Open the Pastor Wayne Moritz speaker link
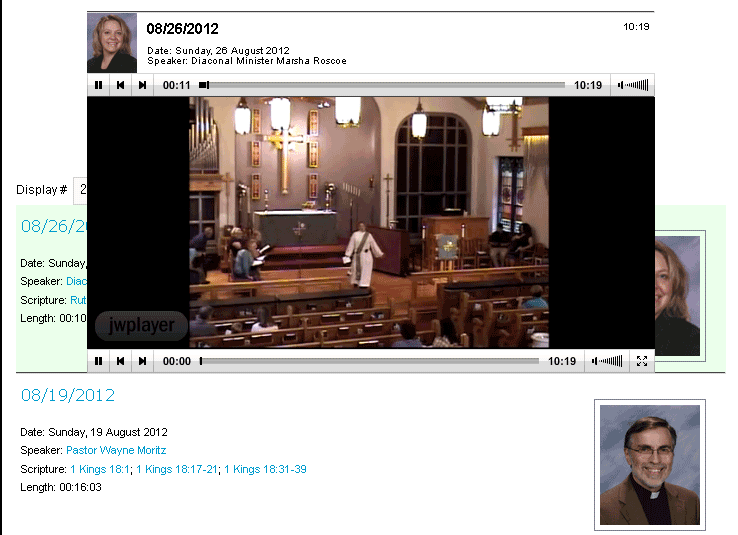Image resolution: width=738 pixels, height=535 pixels. point(116,450)
